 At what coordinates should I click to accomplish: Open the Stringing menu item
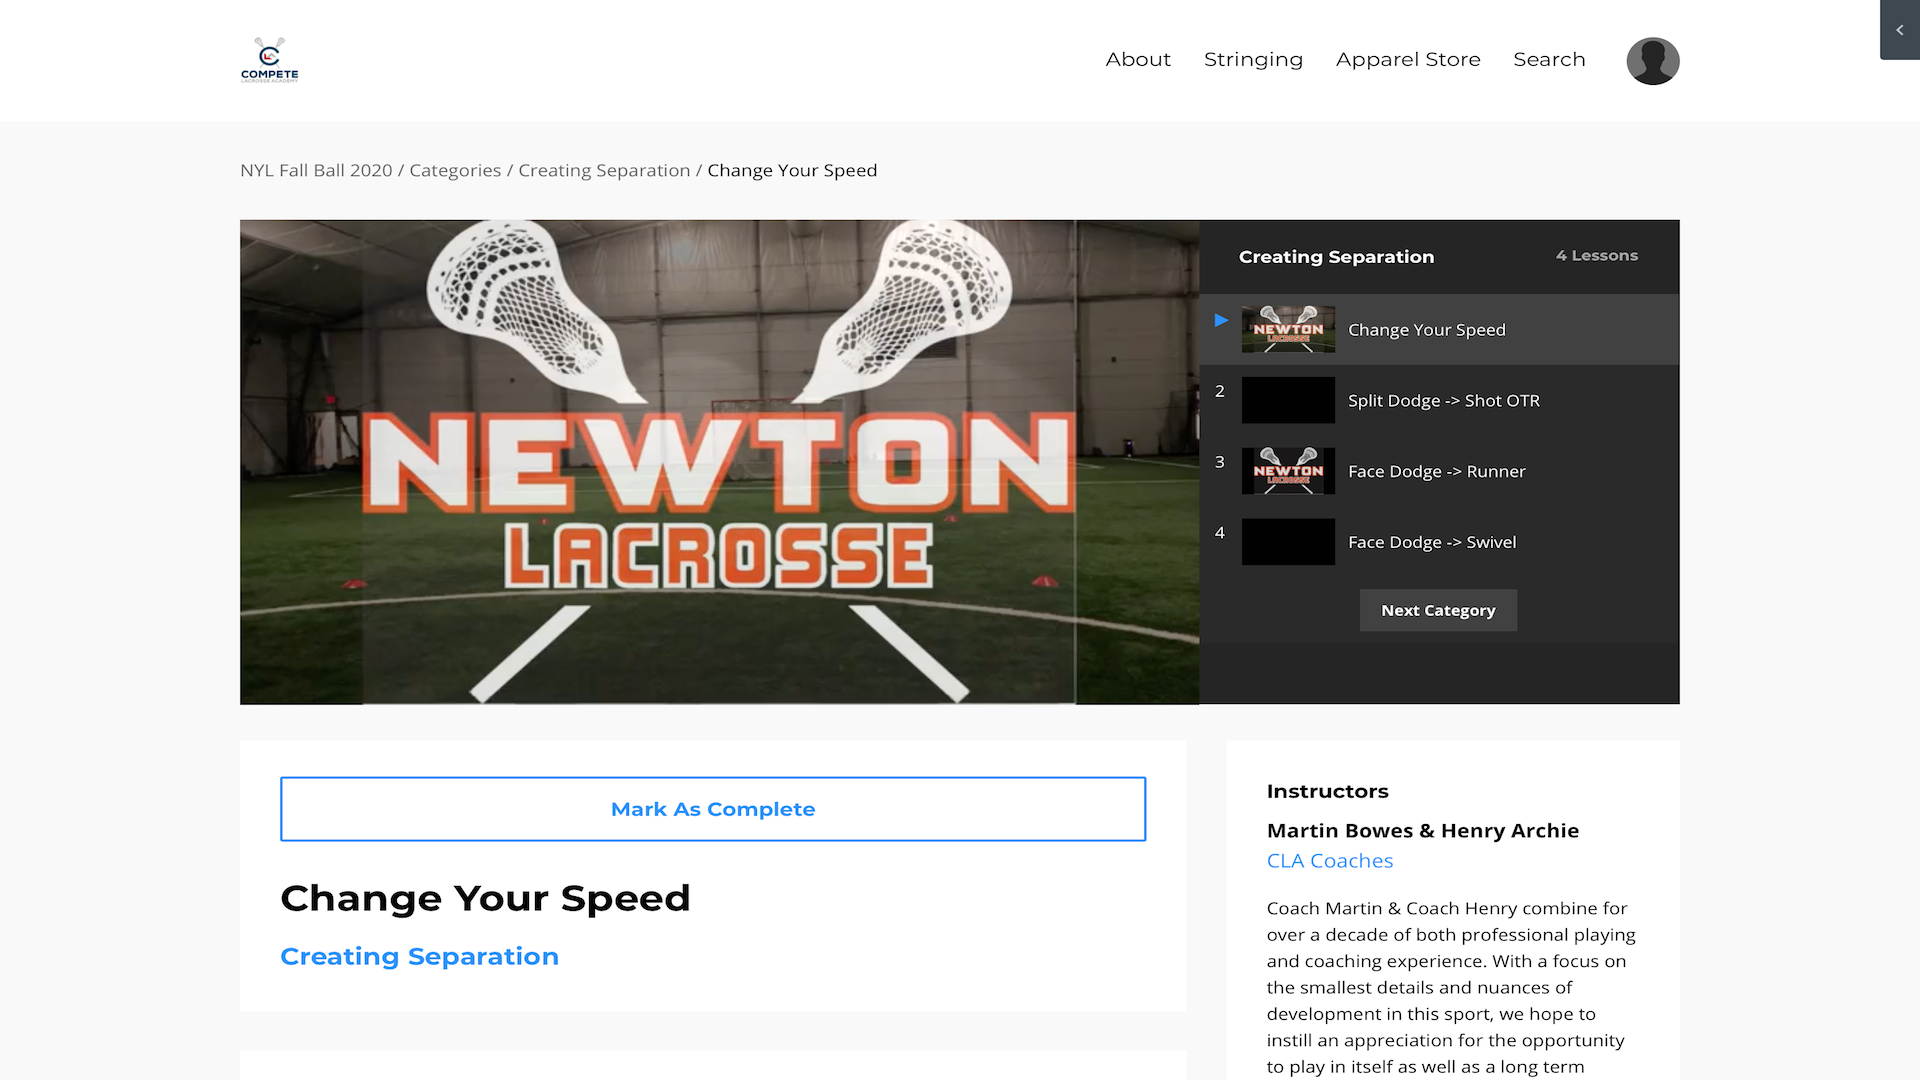tap(1253, 60)
